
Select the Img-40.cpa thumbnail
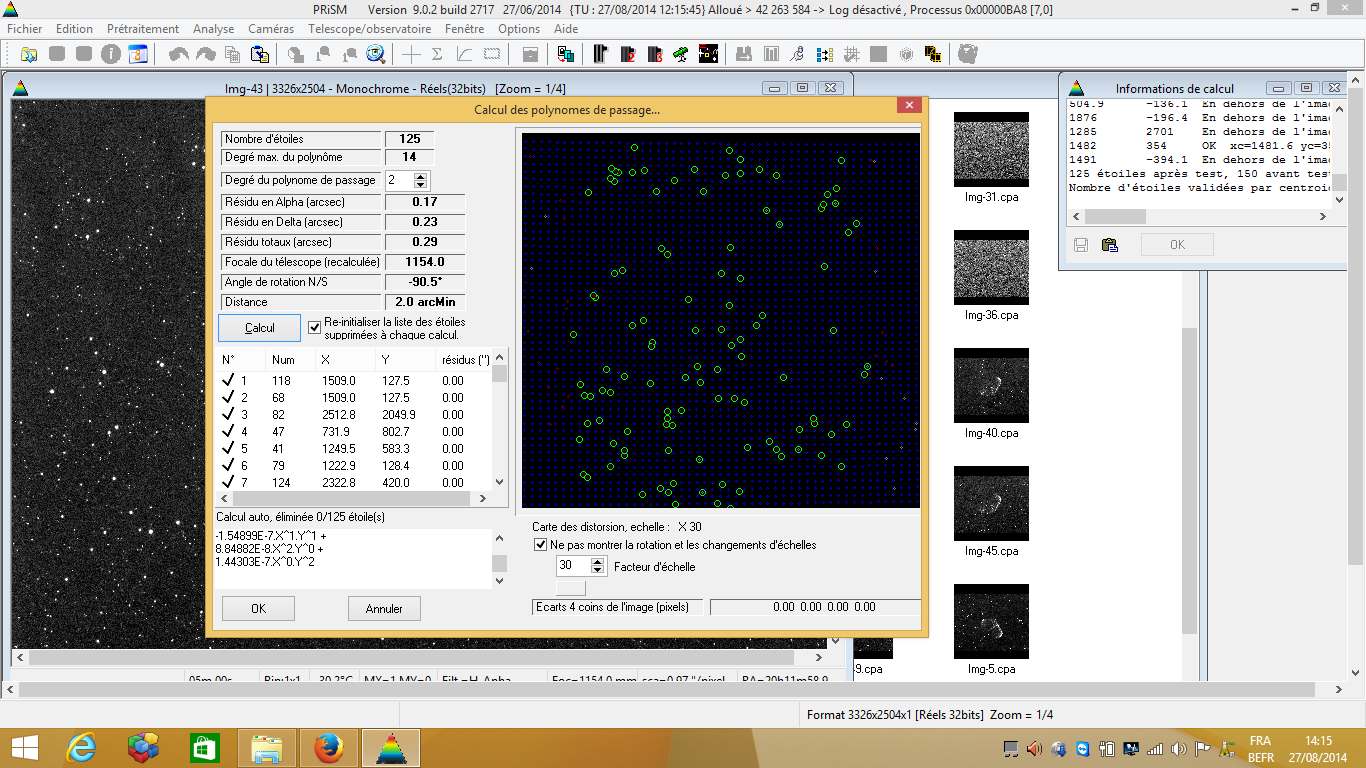point(991,384)
